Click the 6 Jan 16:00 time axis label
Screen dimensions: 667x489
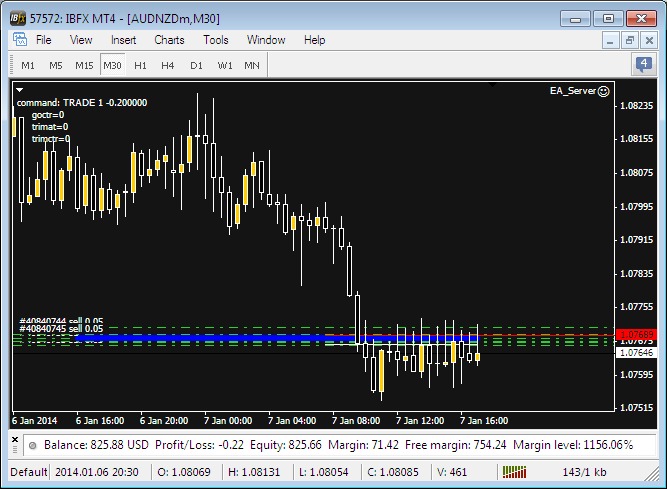pyautogui.click(x=100, y=421)
